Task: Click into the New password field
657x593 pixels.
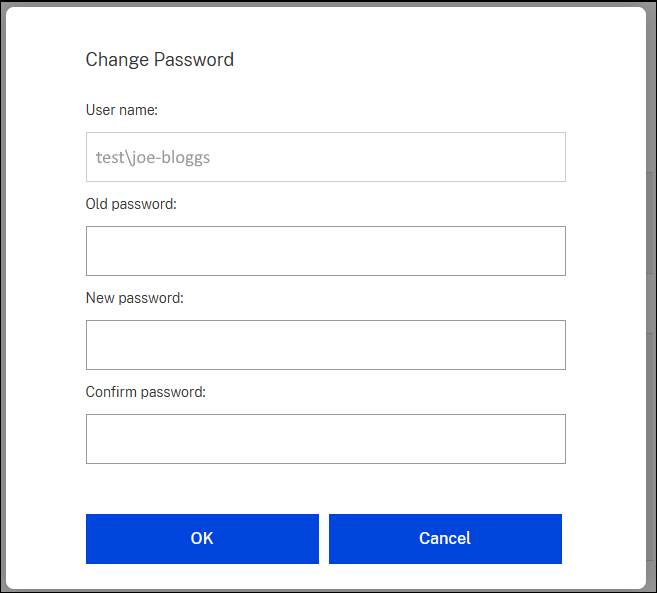Action: pos(325,345)
